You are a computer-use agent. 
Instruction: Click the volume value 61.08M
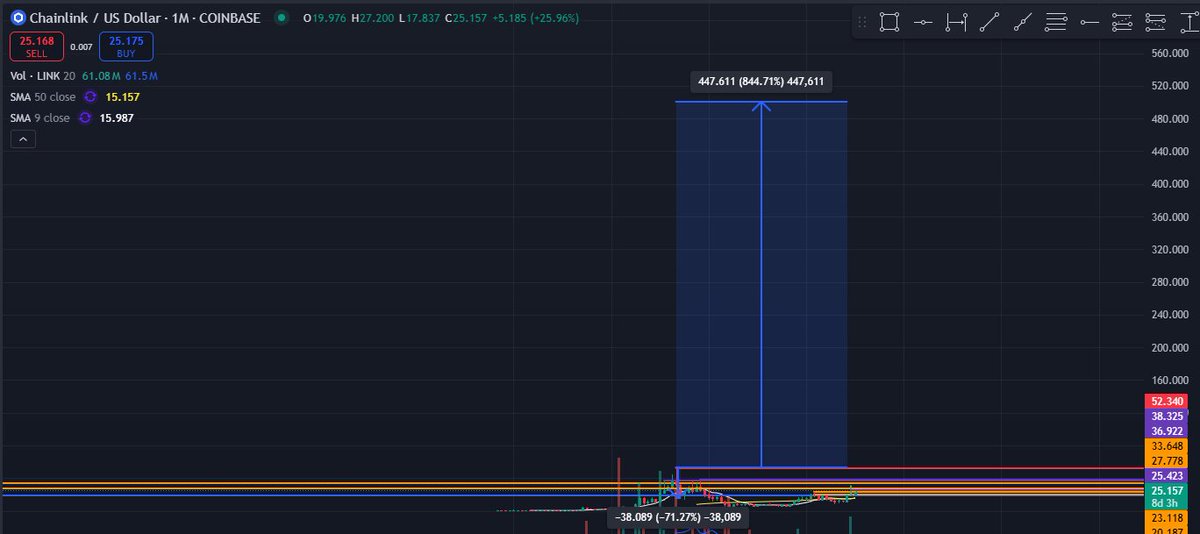(100, 76)
